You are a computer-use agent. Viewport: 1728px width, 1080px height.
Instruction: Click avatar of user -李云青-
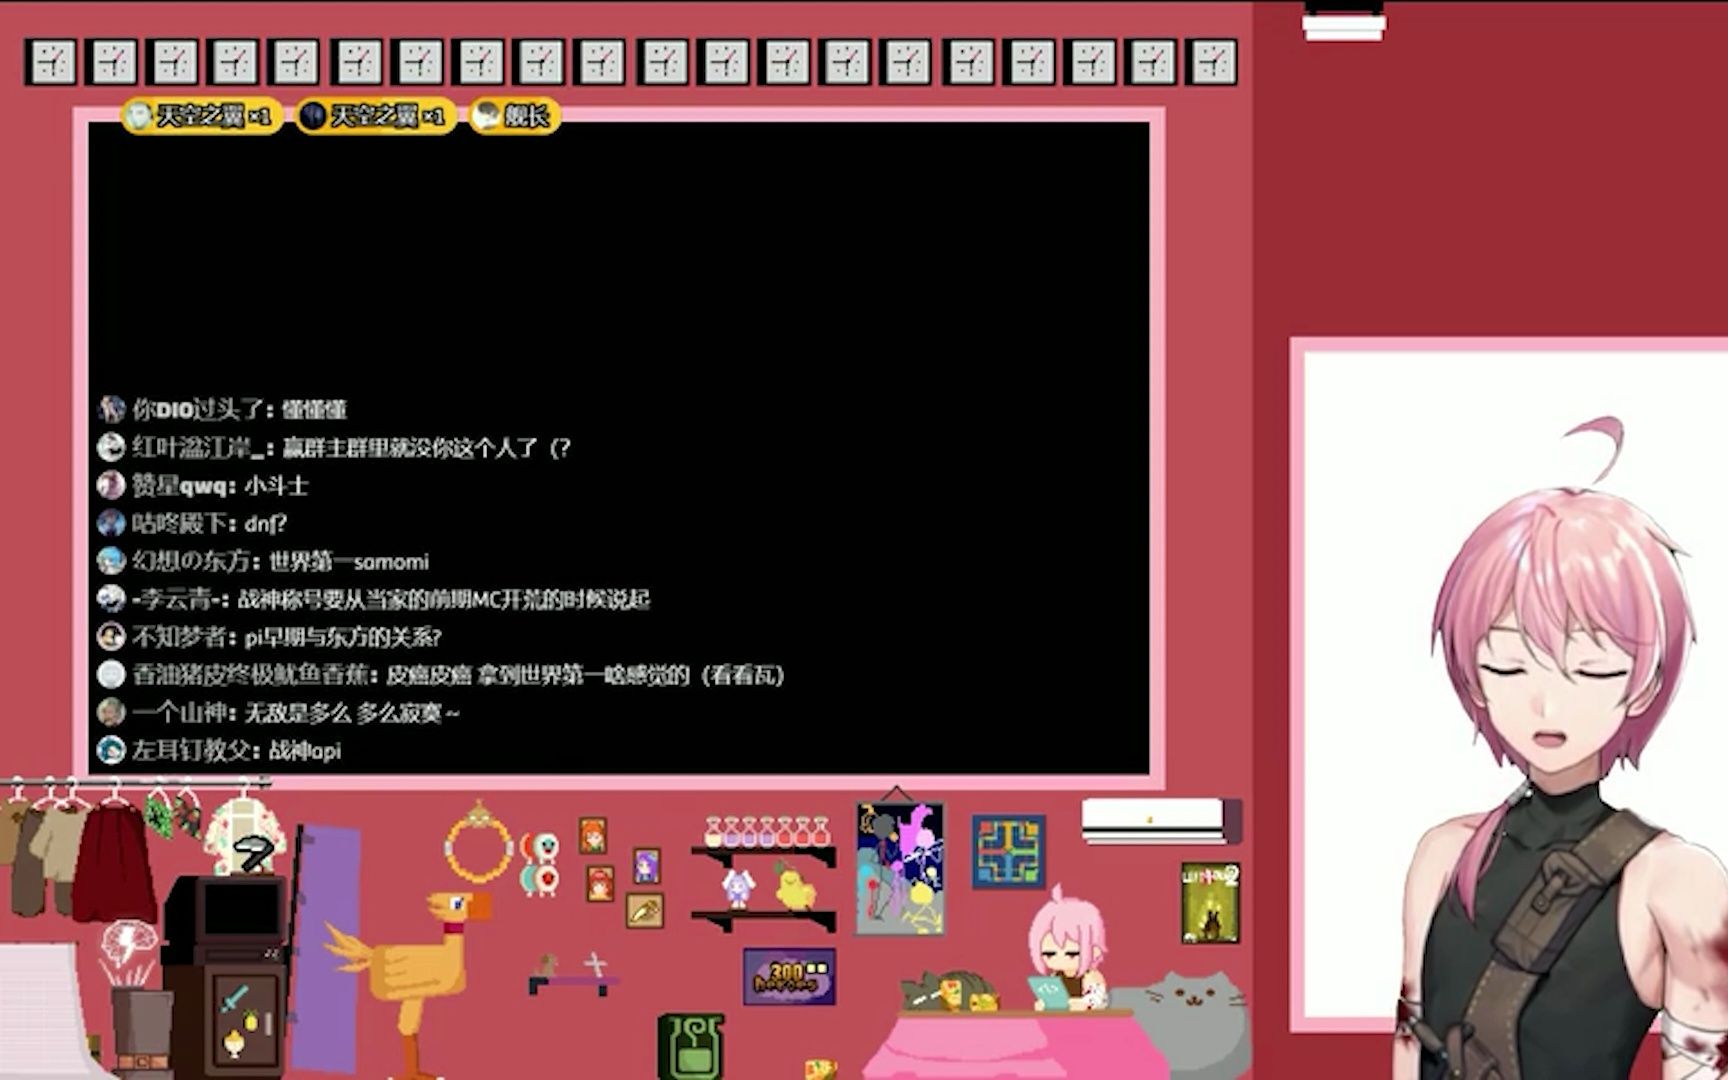tap(111, 599)
